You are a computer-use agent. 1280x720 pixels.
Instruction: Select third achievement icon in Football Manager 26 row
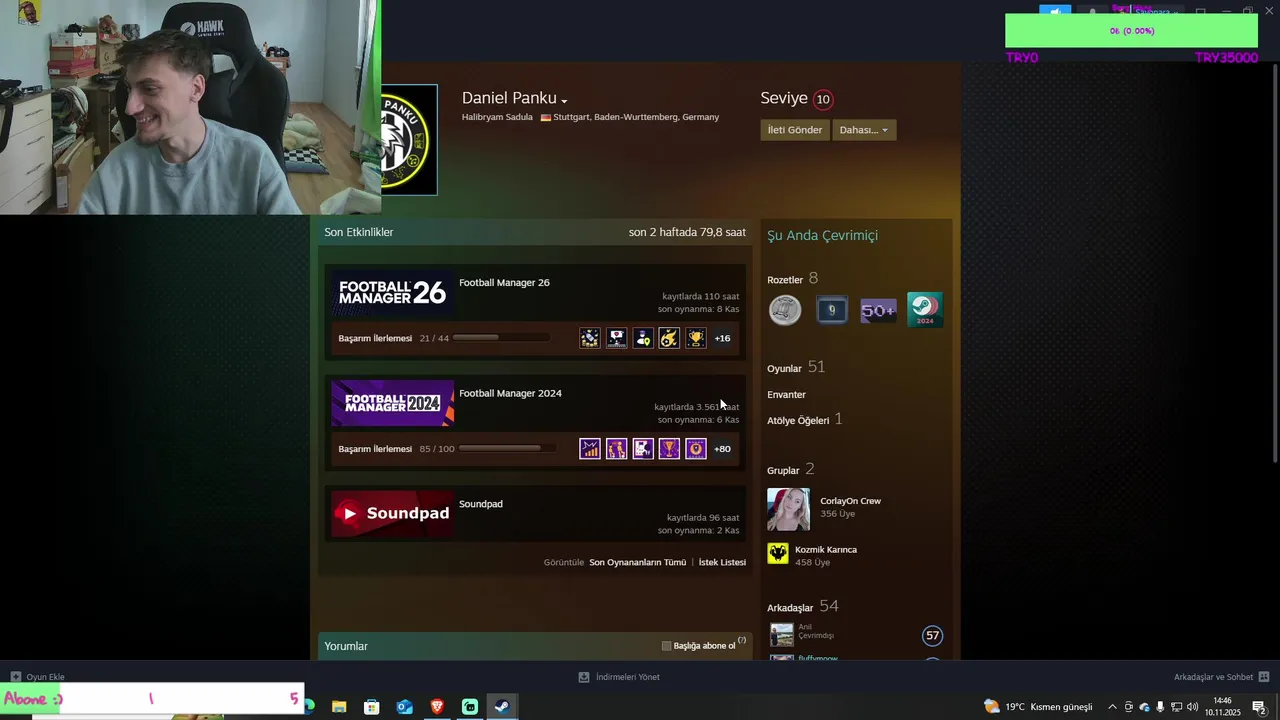click(x=643, y=338)
